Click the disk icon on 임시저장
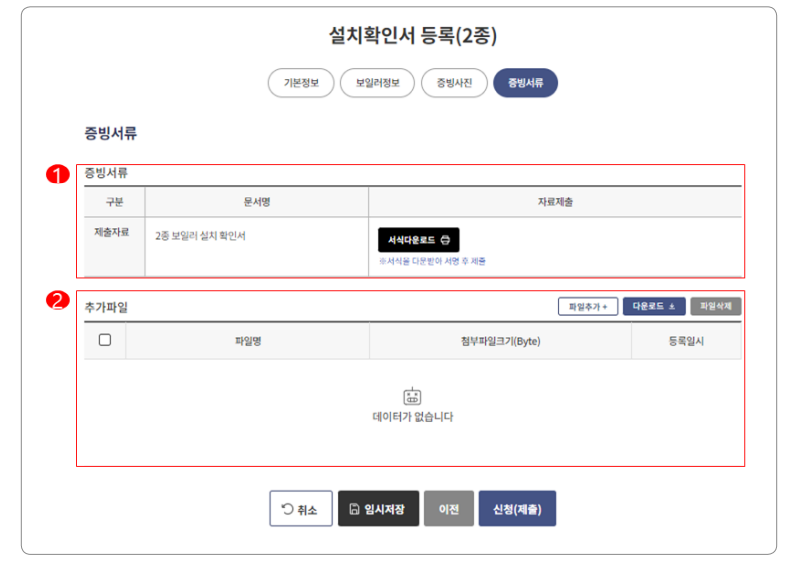The width and height of the screenshot is (793, 562). [355, 509]
